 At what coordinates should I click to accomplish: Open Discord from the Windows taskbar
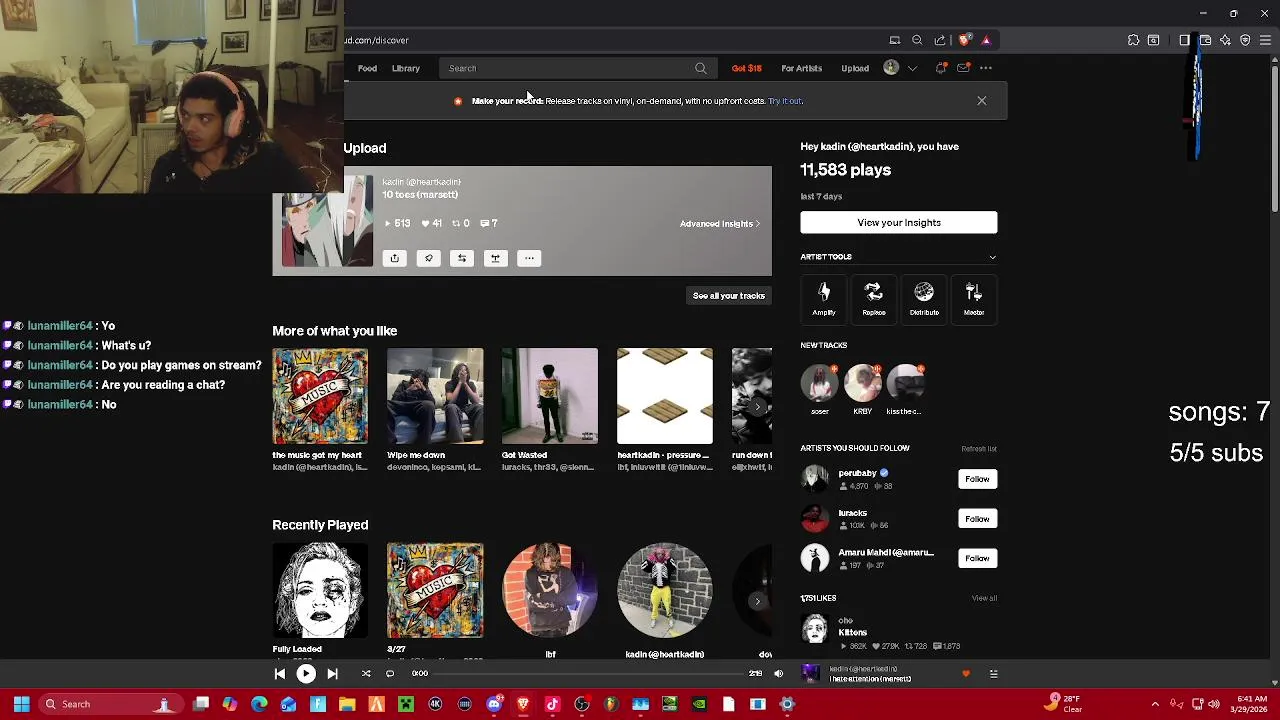[x=494, y=704]
